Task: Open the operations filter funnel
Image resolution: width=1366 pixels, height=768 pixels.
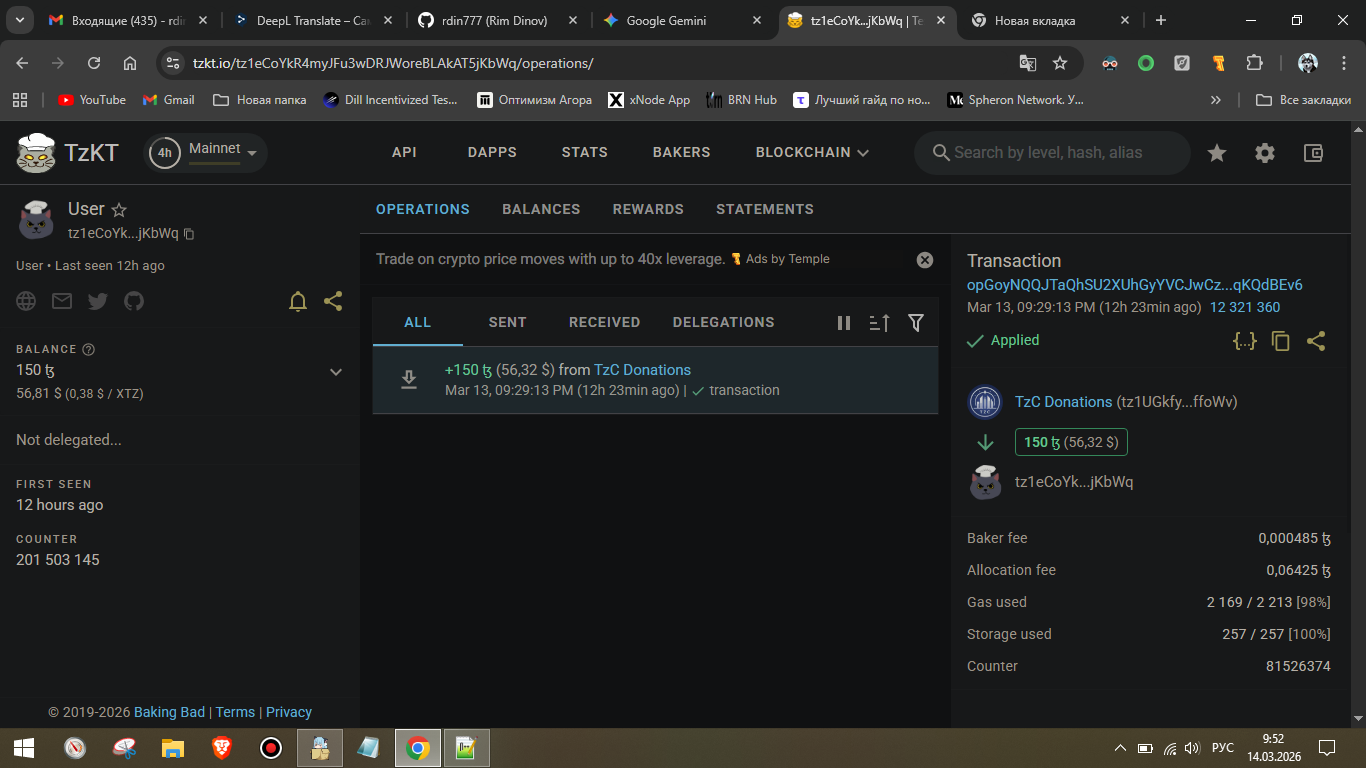Action: click(x=916, y=323)
